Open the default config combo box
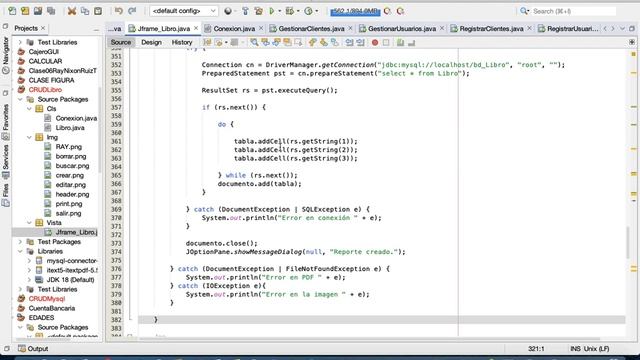The height and width of the screenshot is (360, 640). pyautogui.click(x=184, y=11)
